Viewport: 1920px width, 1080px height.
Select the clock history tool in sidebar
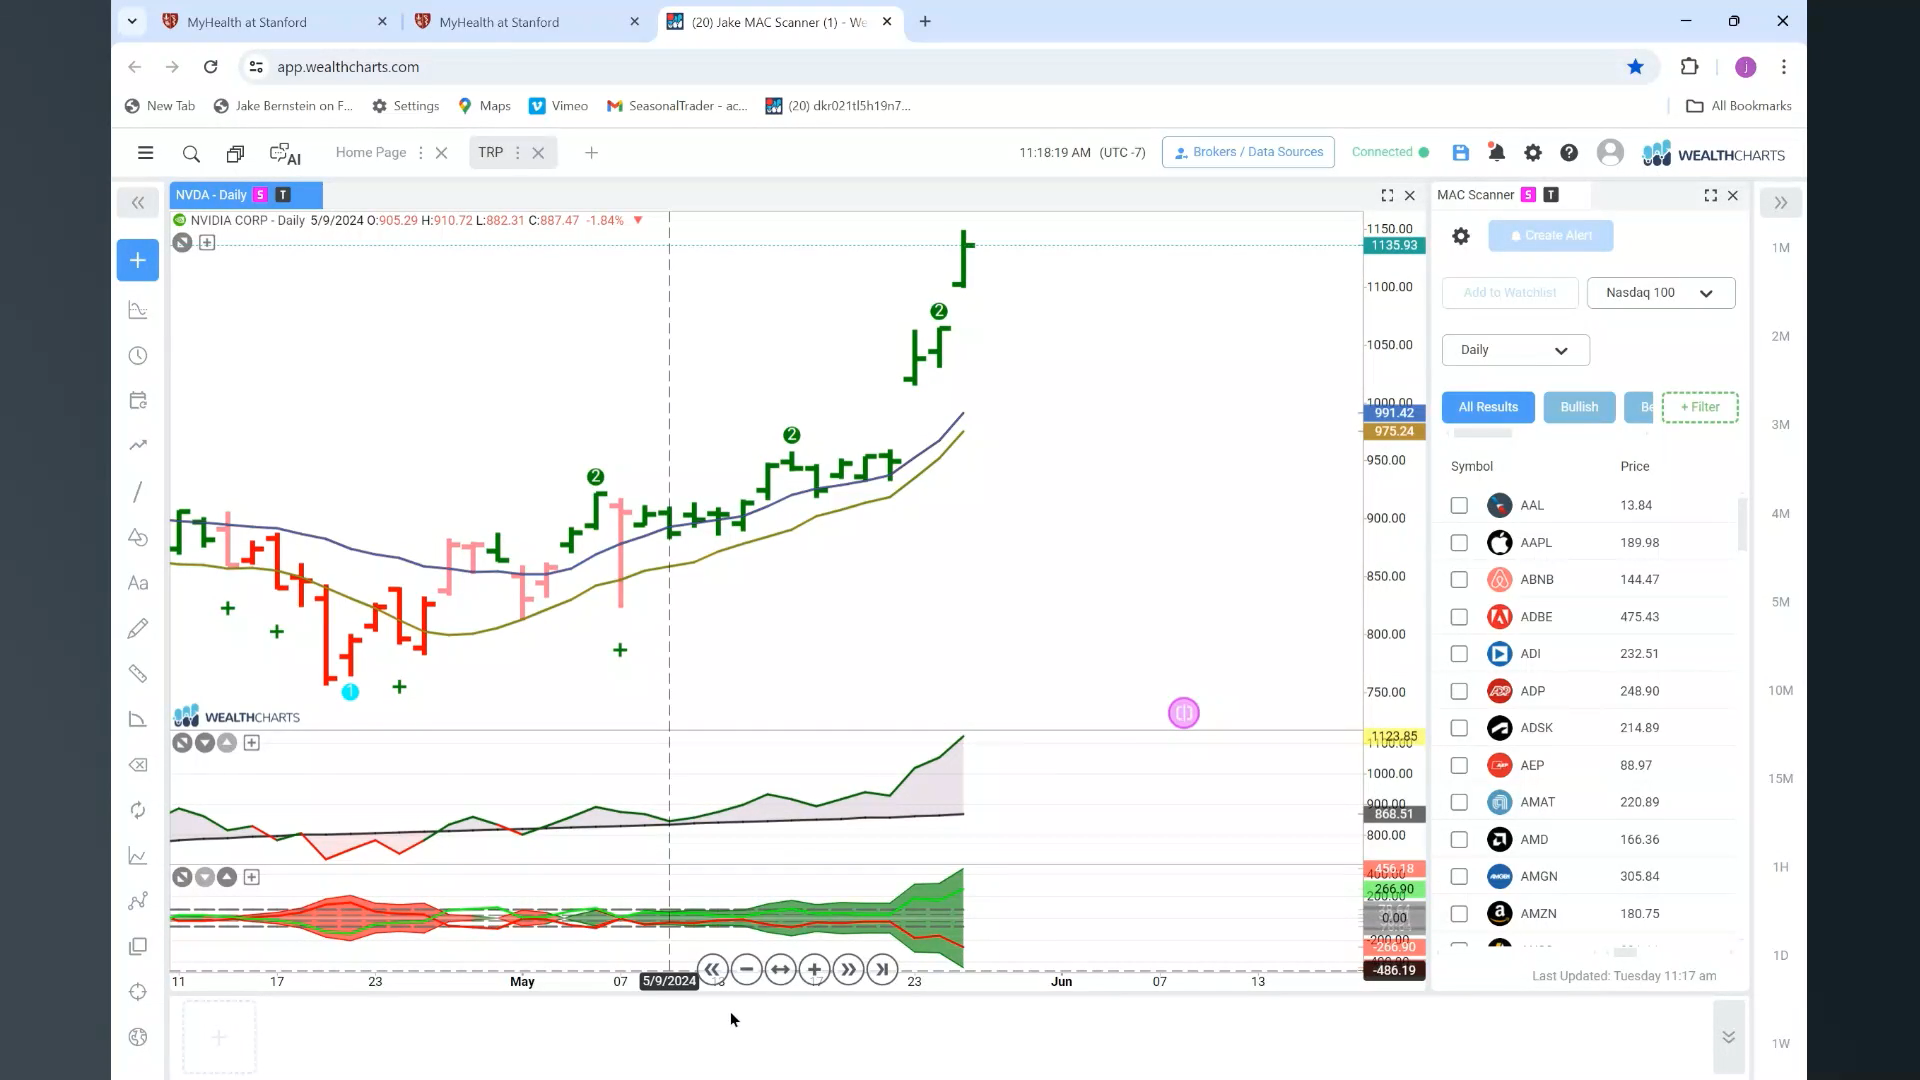138,356
